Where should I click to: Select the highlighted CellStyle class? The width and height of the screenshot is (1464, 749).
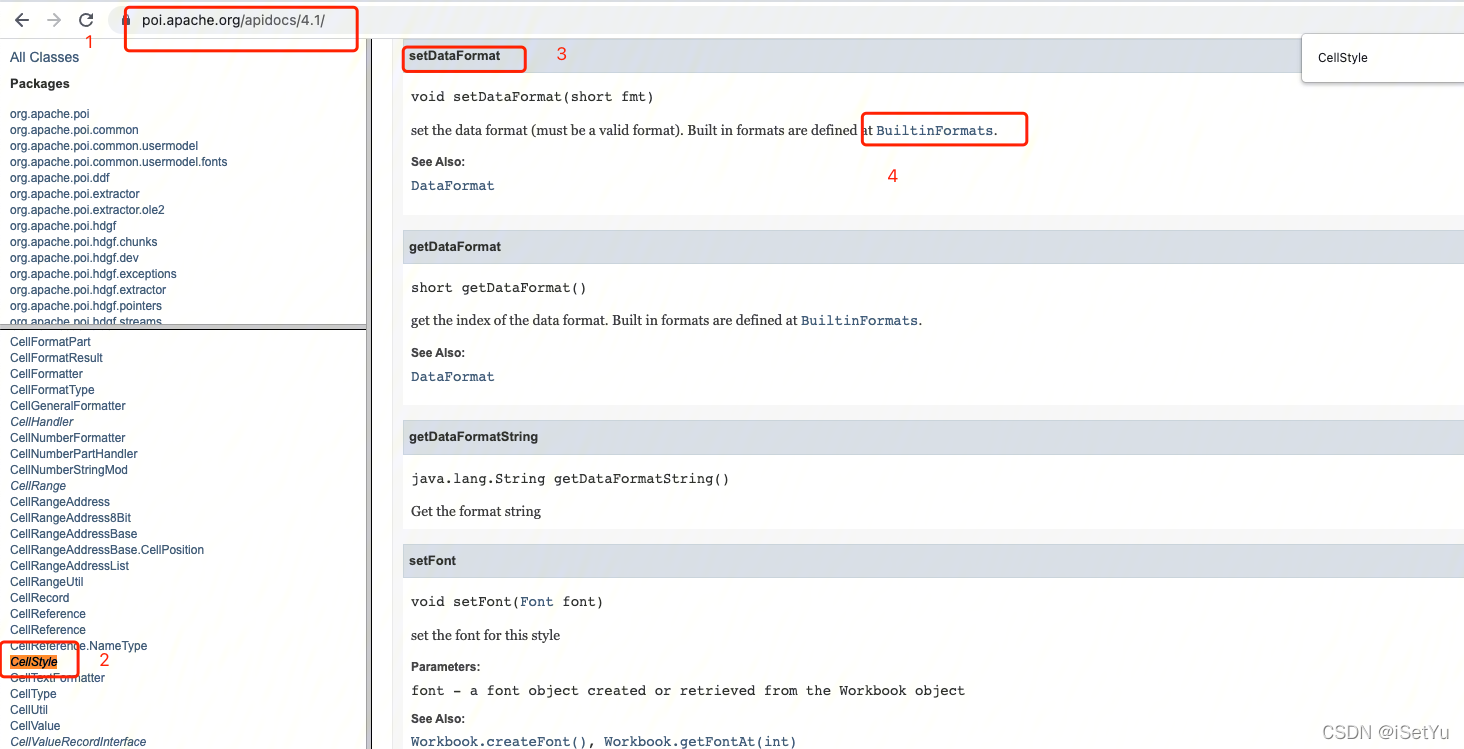click(34, 662)
